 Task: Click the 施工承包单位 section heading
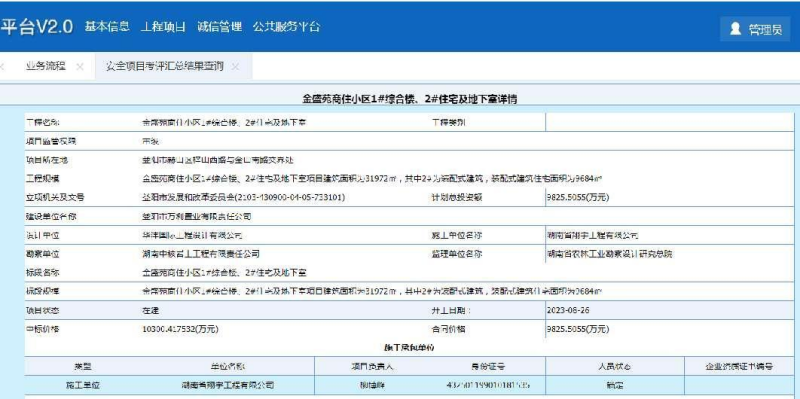pyautogui.click(x=408, y=347)
